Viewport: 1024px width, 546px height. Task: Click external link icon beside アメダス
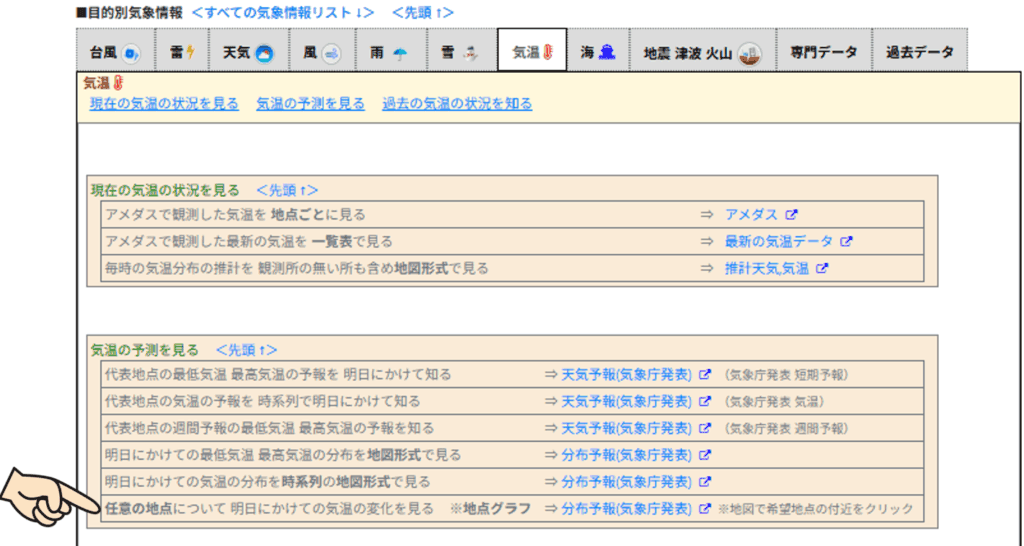[791, 214]
